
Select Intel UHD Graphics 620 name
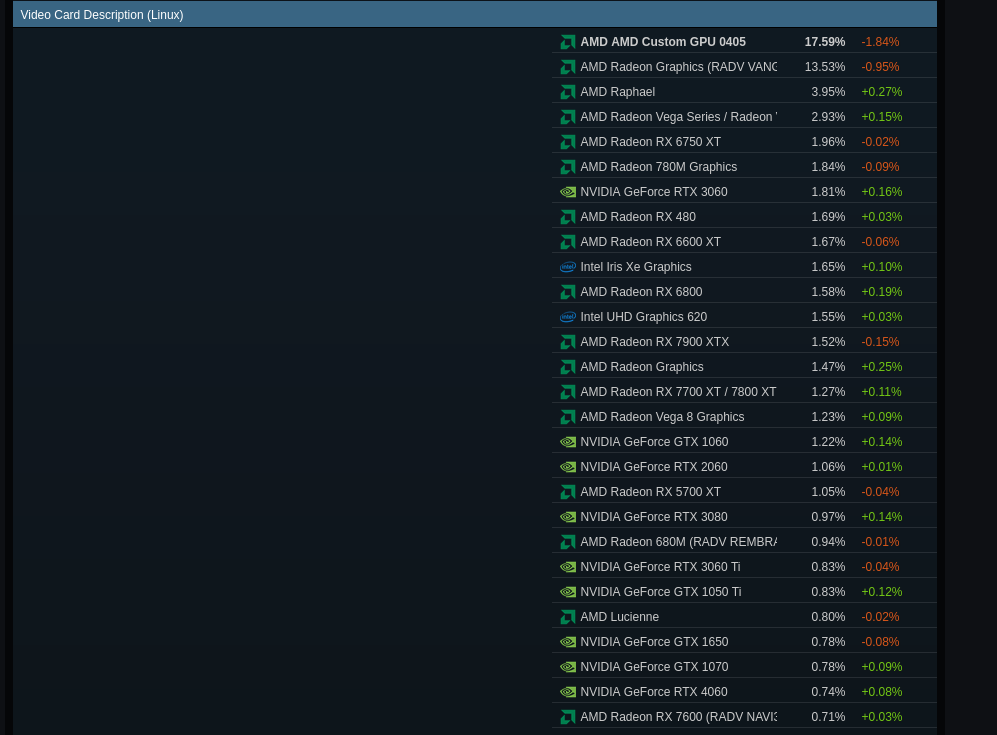click(643, 317)
